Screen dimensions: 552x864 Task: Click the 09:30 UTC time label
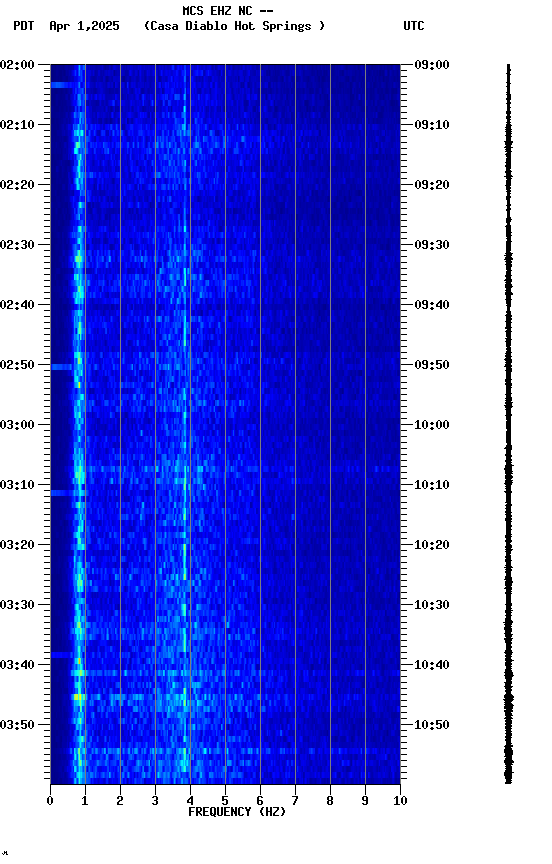[x=432, y=245]
